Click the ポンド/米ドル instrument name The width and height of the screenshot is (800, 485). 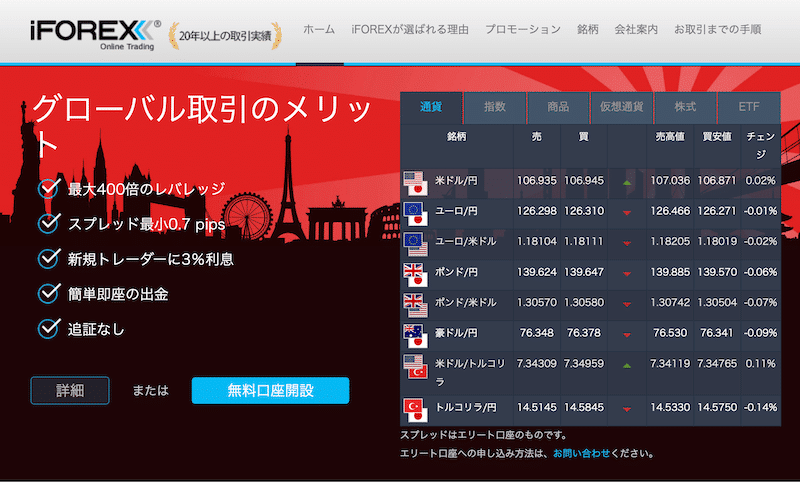[x=465, y=302]
